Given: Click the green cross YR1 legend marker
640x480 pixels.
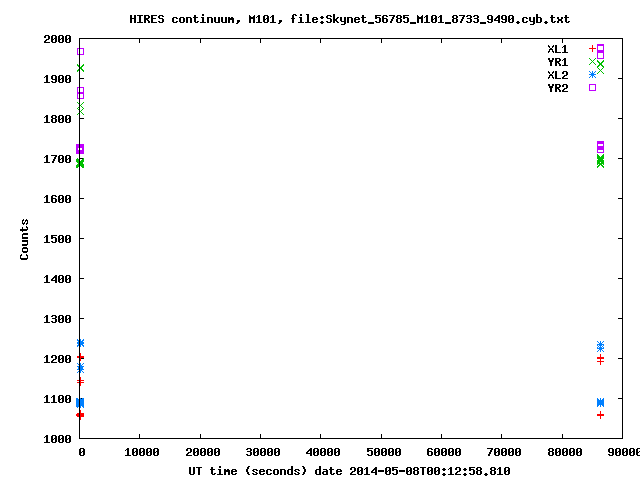Looking at the screenshot, I should point(592,62).
